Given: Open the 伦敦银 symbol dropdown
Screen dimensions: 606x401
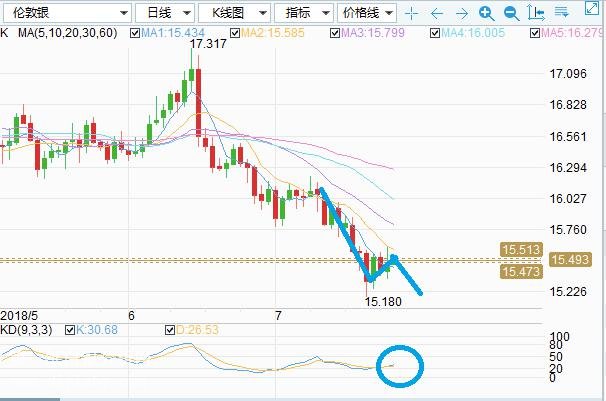Looking at the screenshot, I should [x=68, y=13].
